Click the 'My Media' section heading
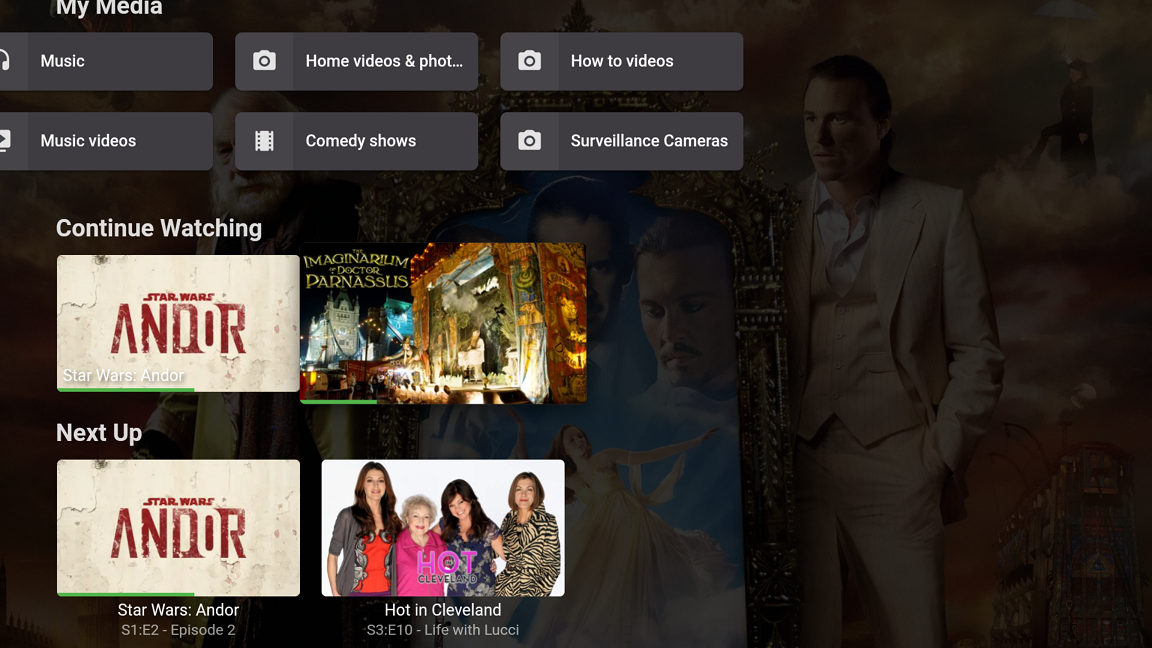The image size is (1152, 648). point(109,7)
